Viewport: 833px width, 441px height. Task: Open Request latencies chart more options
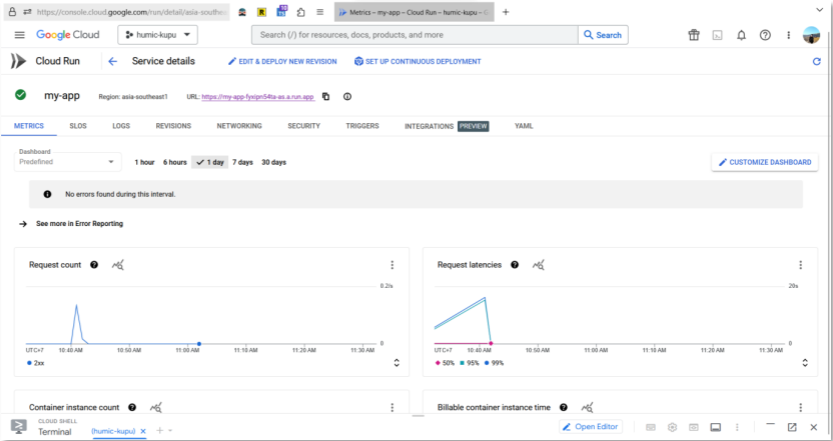point(801,265)
